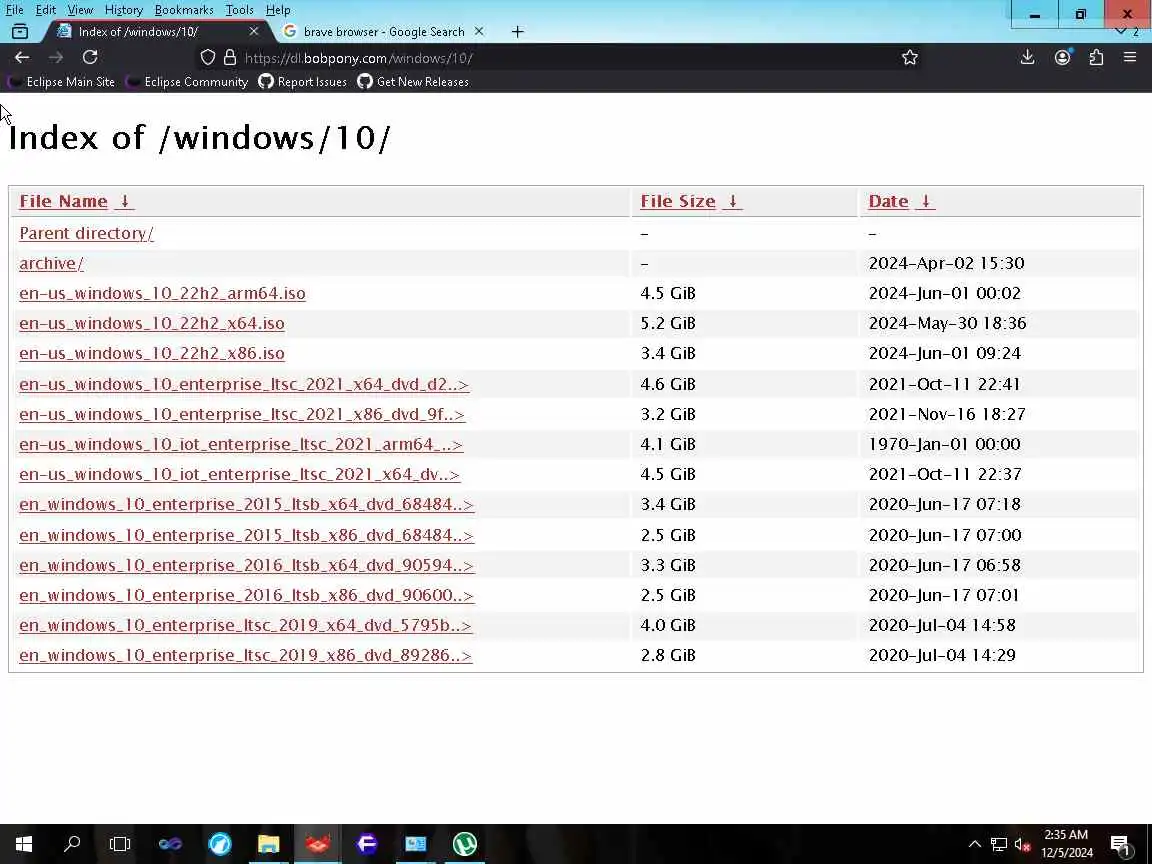Show hidden system tray icons

click(975, 844)
